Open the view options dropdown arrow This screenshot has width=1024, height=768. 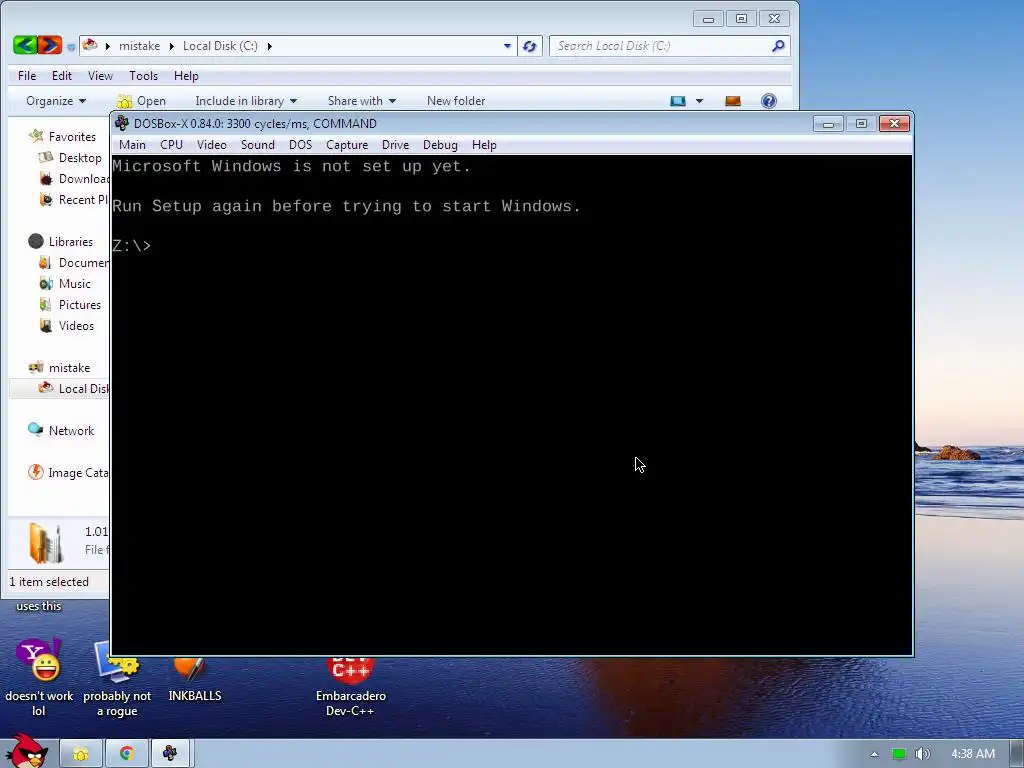pos(699,101)
